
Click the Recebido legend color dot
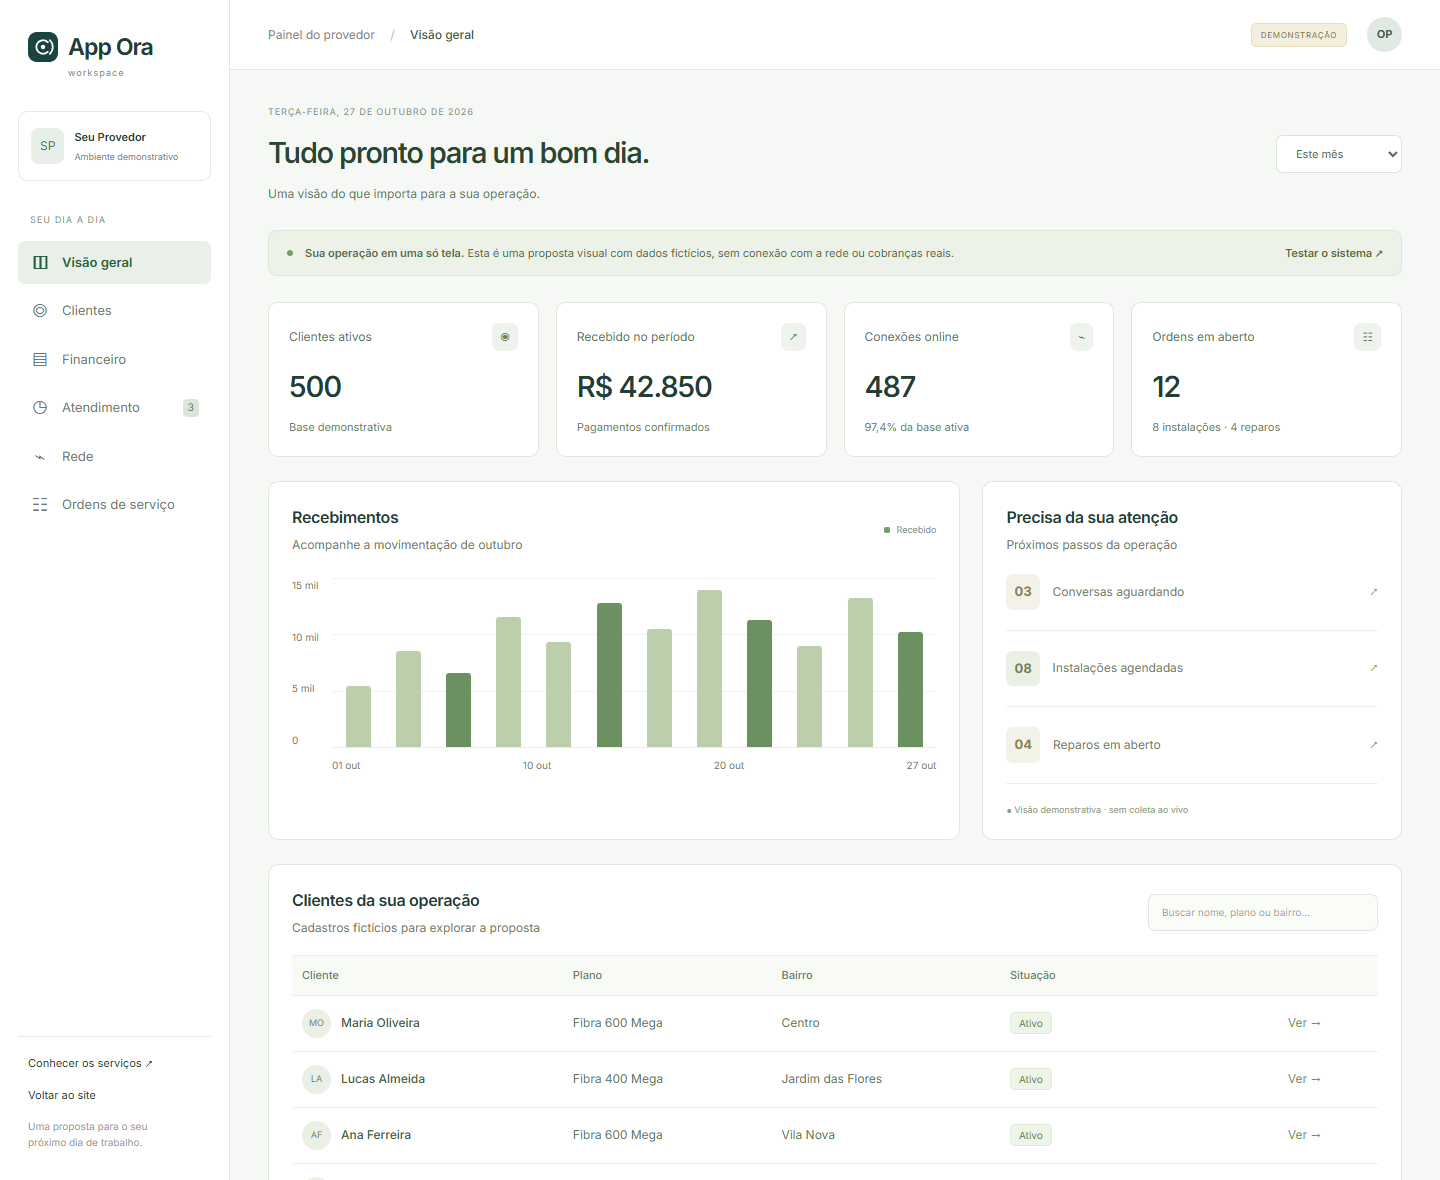[887, 530]
